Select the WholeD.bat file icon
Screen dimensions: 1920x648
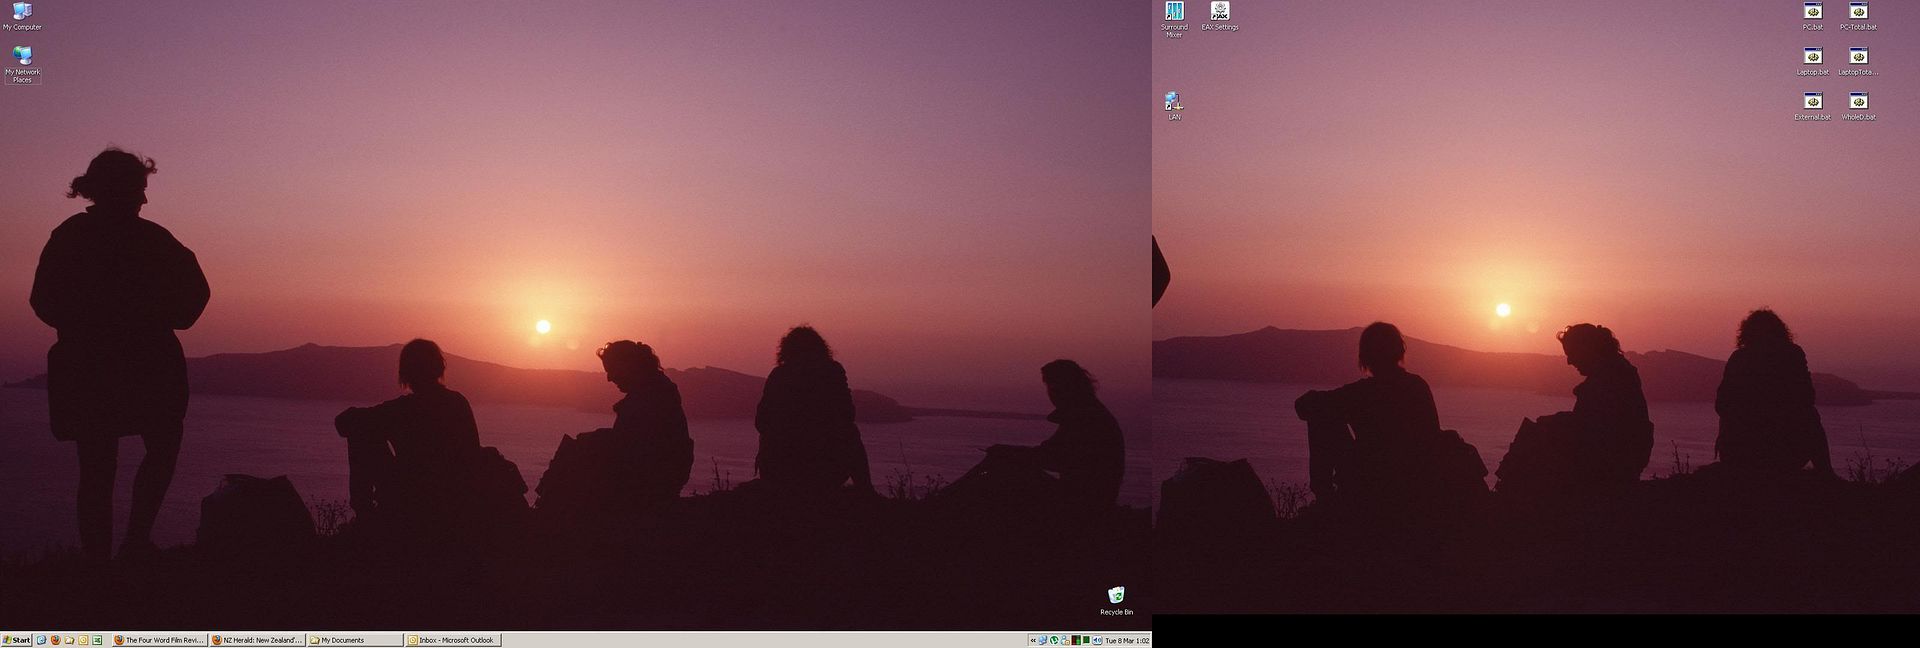1858,106
